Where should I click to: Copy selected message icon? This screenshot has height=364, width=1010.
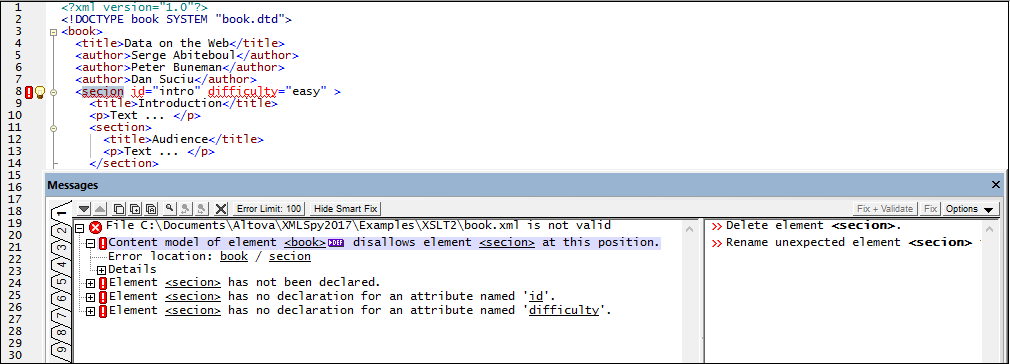coord(119,209)
